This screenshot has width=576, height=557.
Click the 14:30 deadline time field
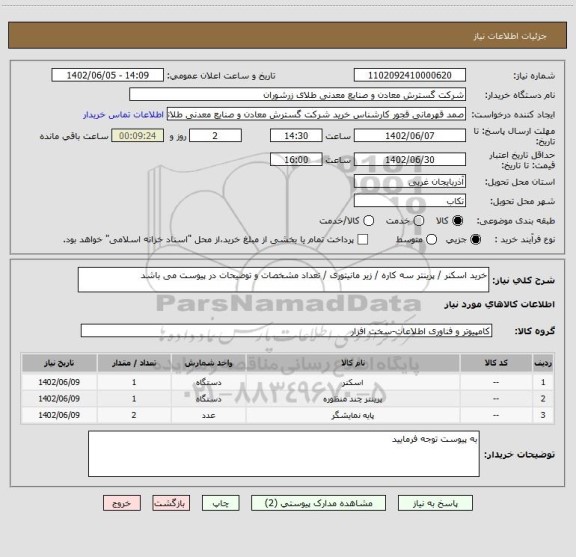click(296, 136)
